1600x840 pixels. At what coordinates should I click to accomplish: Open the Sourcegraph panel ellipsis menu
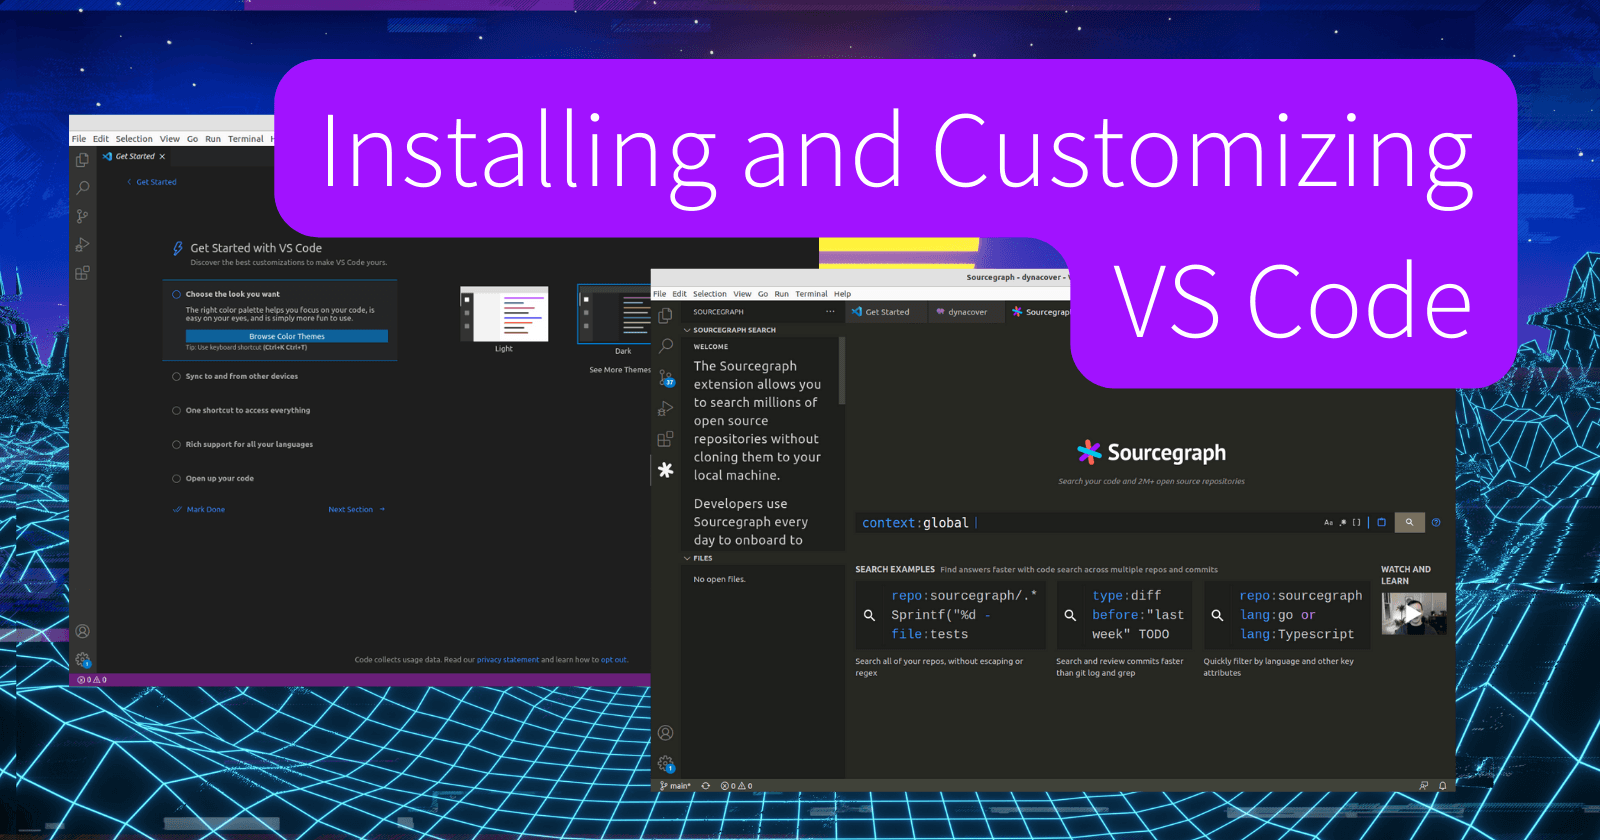click(830, 312)
